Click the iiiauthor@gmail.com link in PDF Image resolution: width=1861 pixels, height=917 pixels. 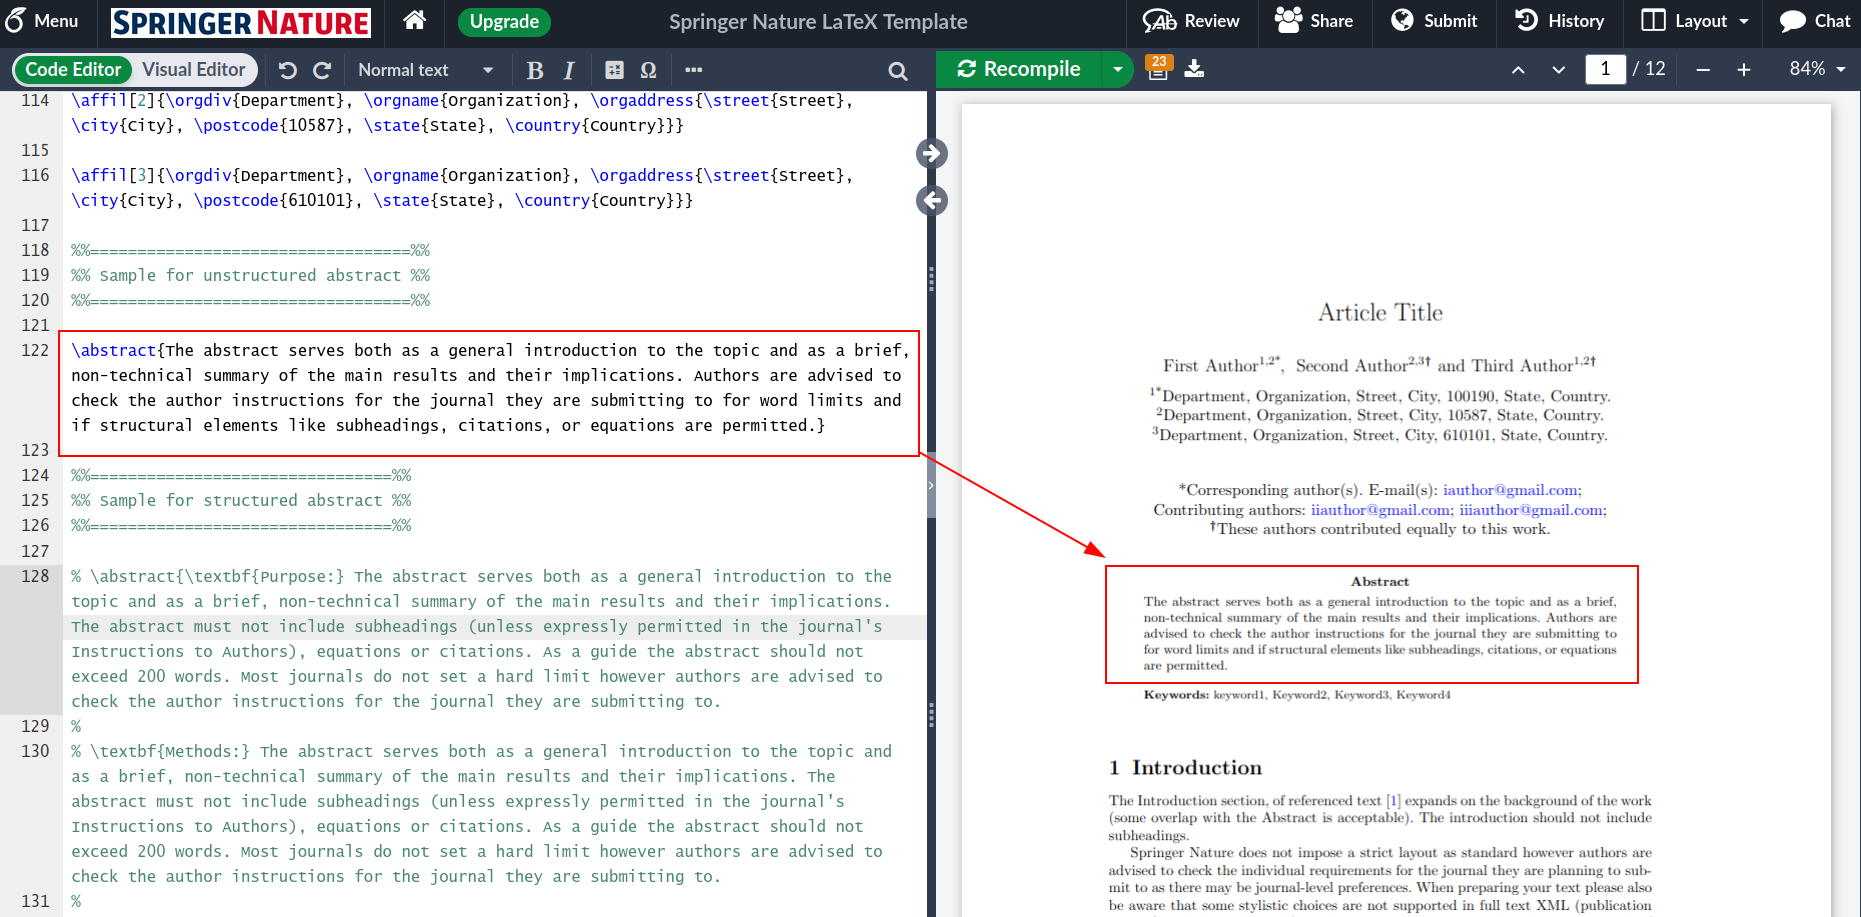(1530, 510)
